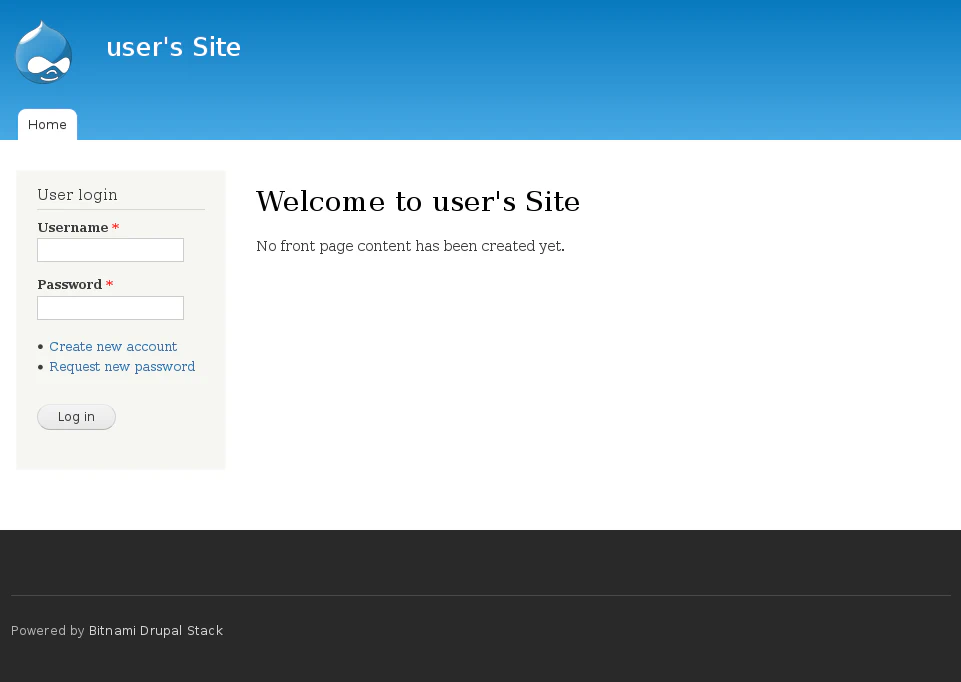The height and width of the screenshot is (682, 961).
Task: Click the "Powered by" footer text
Action: (47, 631)
